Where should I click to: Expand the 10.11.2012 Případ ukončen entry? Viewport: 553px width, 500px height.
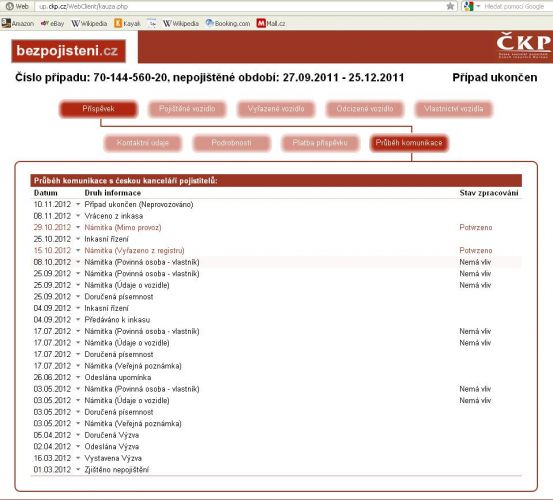tap(78, 205)
